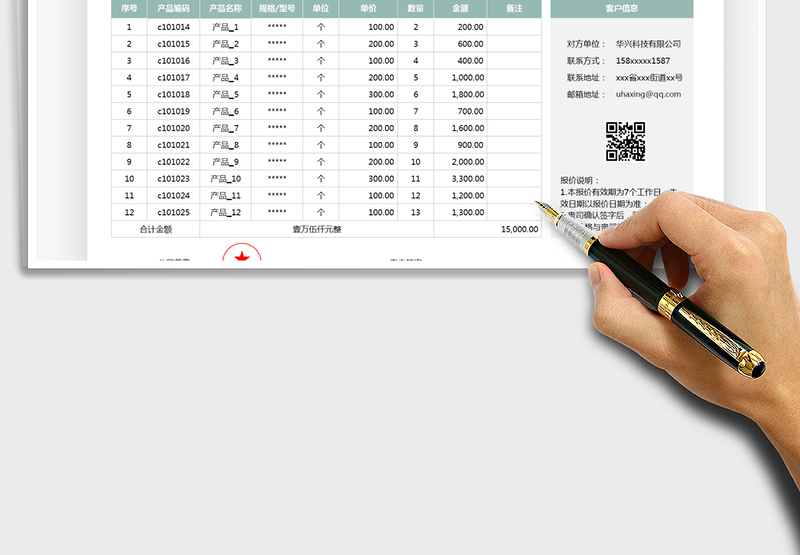Click the 产品_10 product name cell
This screenshot has height=555, width=800.
click(x=225, y=179)
